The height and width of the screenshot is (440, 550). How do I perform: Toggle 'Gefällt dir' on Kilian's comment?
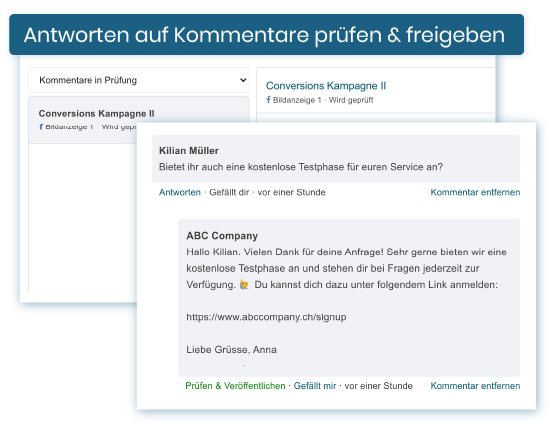pos(229,192)
